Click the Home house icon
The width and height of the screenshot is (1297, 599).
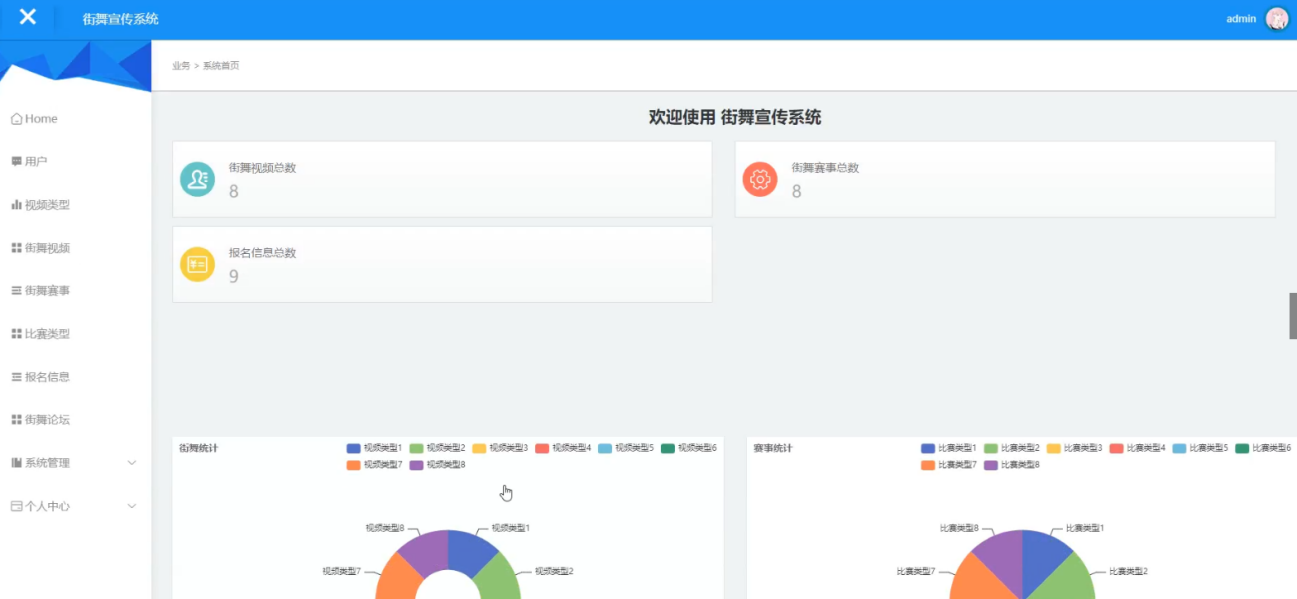click(x=16, y=119)
